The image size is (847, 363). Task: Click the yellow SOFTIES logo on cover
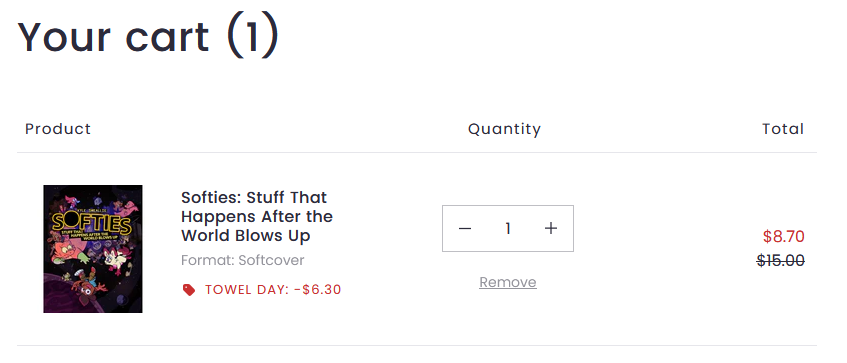click(92, 223)
